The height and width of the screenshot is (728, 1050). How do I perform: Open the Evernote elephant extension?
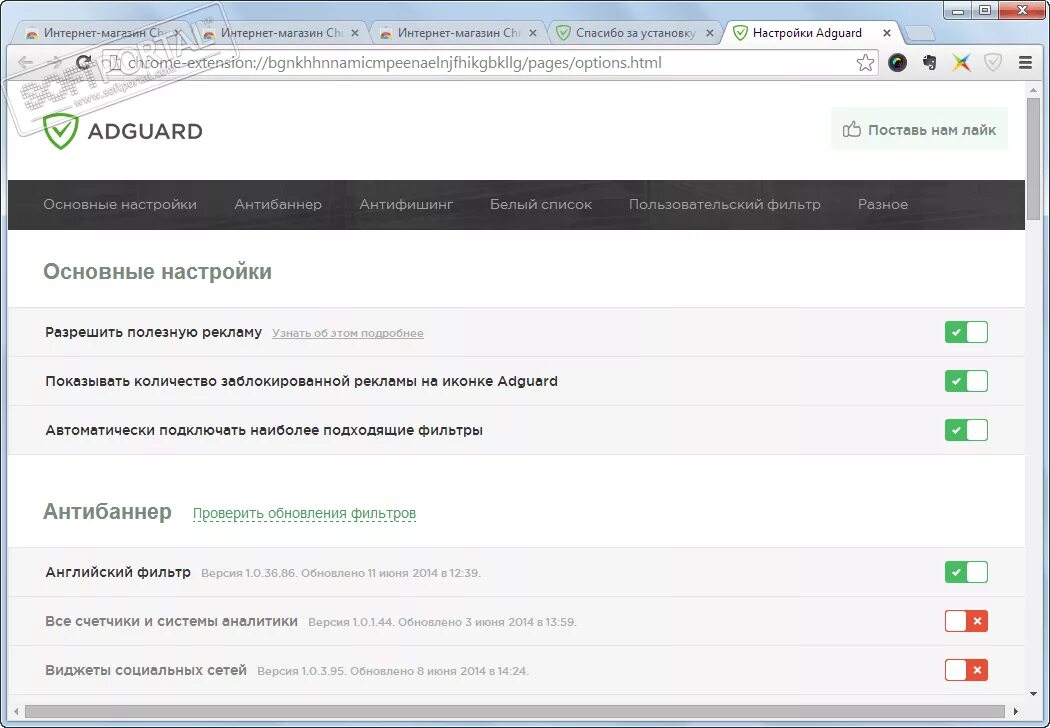(929, 63)
